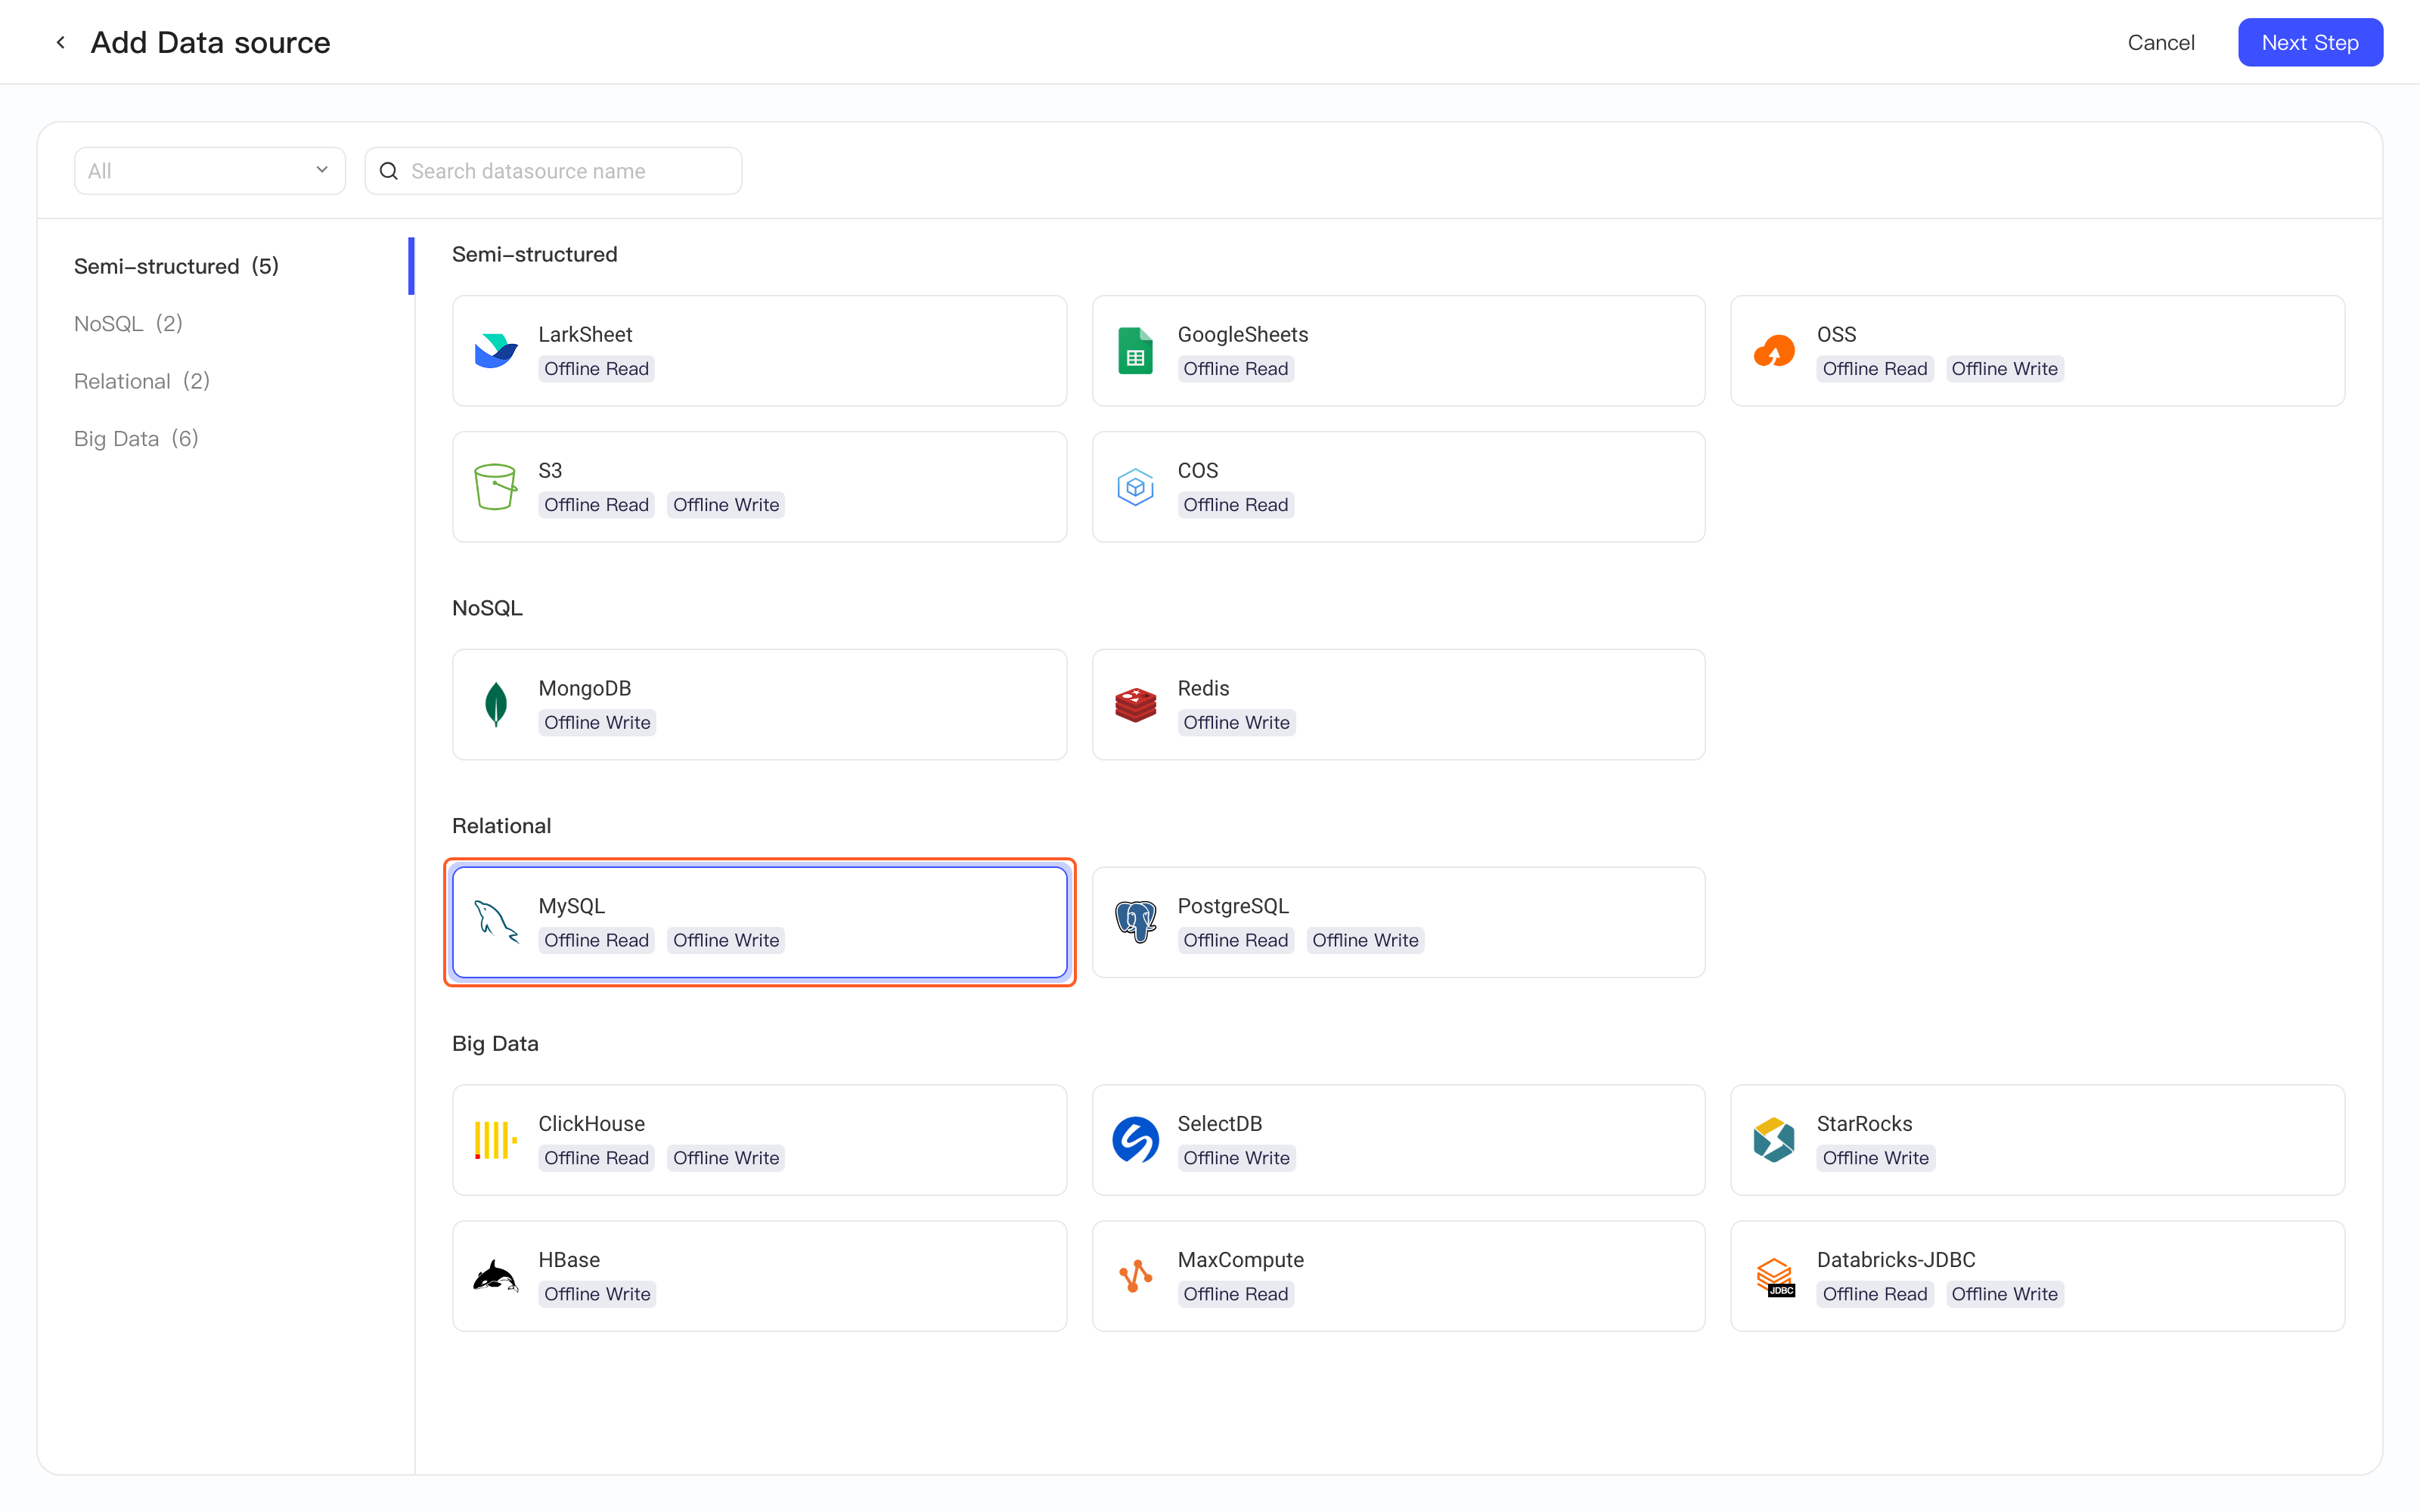Cancel adding the data source
The image size is (2420, 1512).
tap(2160, 42)
